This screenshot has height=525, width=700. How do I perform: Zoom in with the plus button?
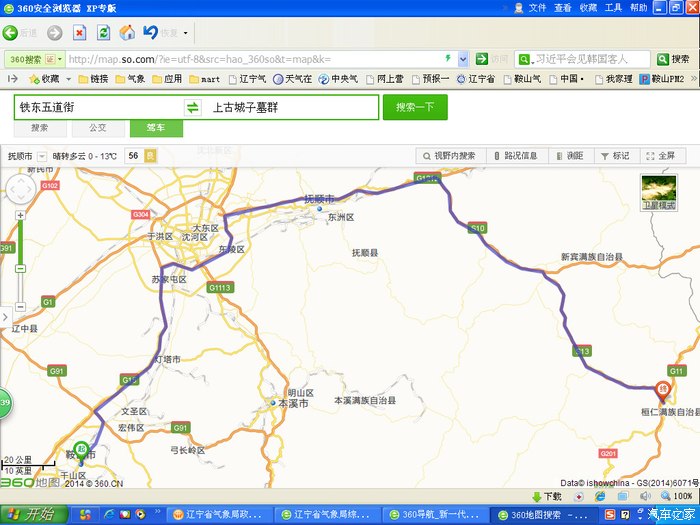click(20, 216)
